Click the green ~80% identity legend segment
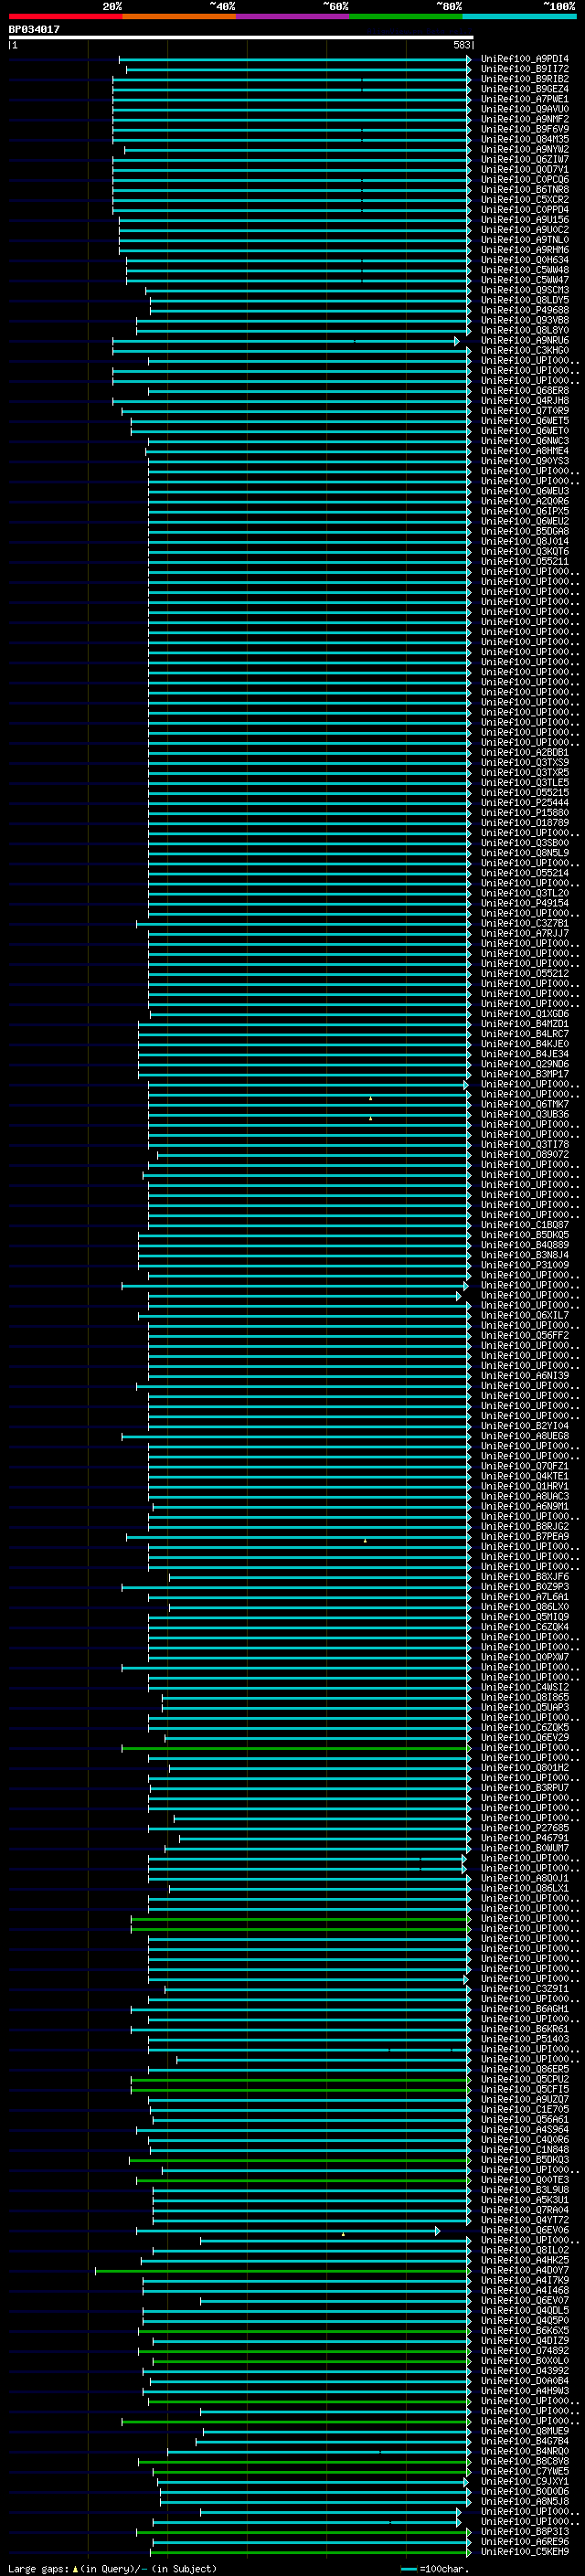Image resolution: width=585 pixels, height=2576 pixels. tap(405, 16)
